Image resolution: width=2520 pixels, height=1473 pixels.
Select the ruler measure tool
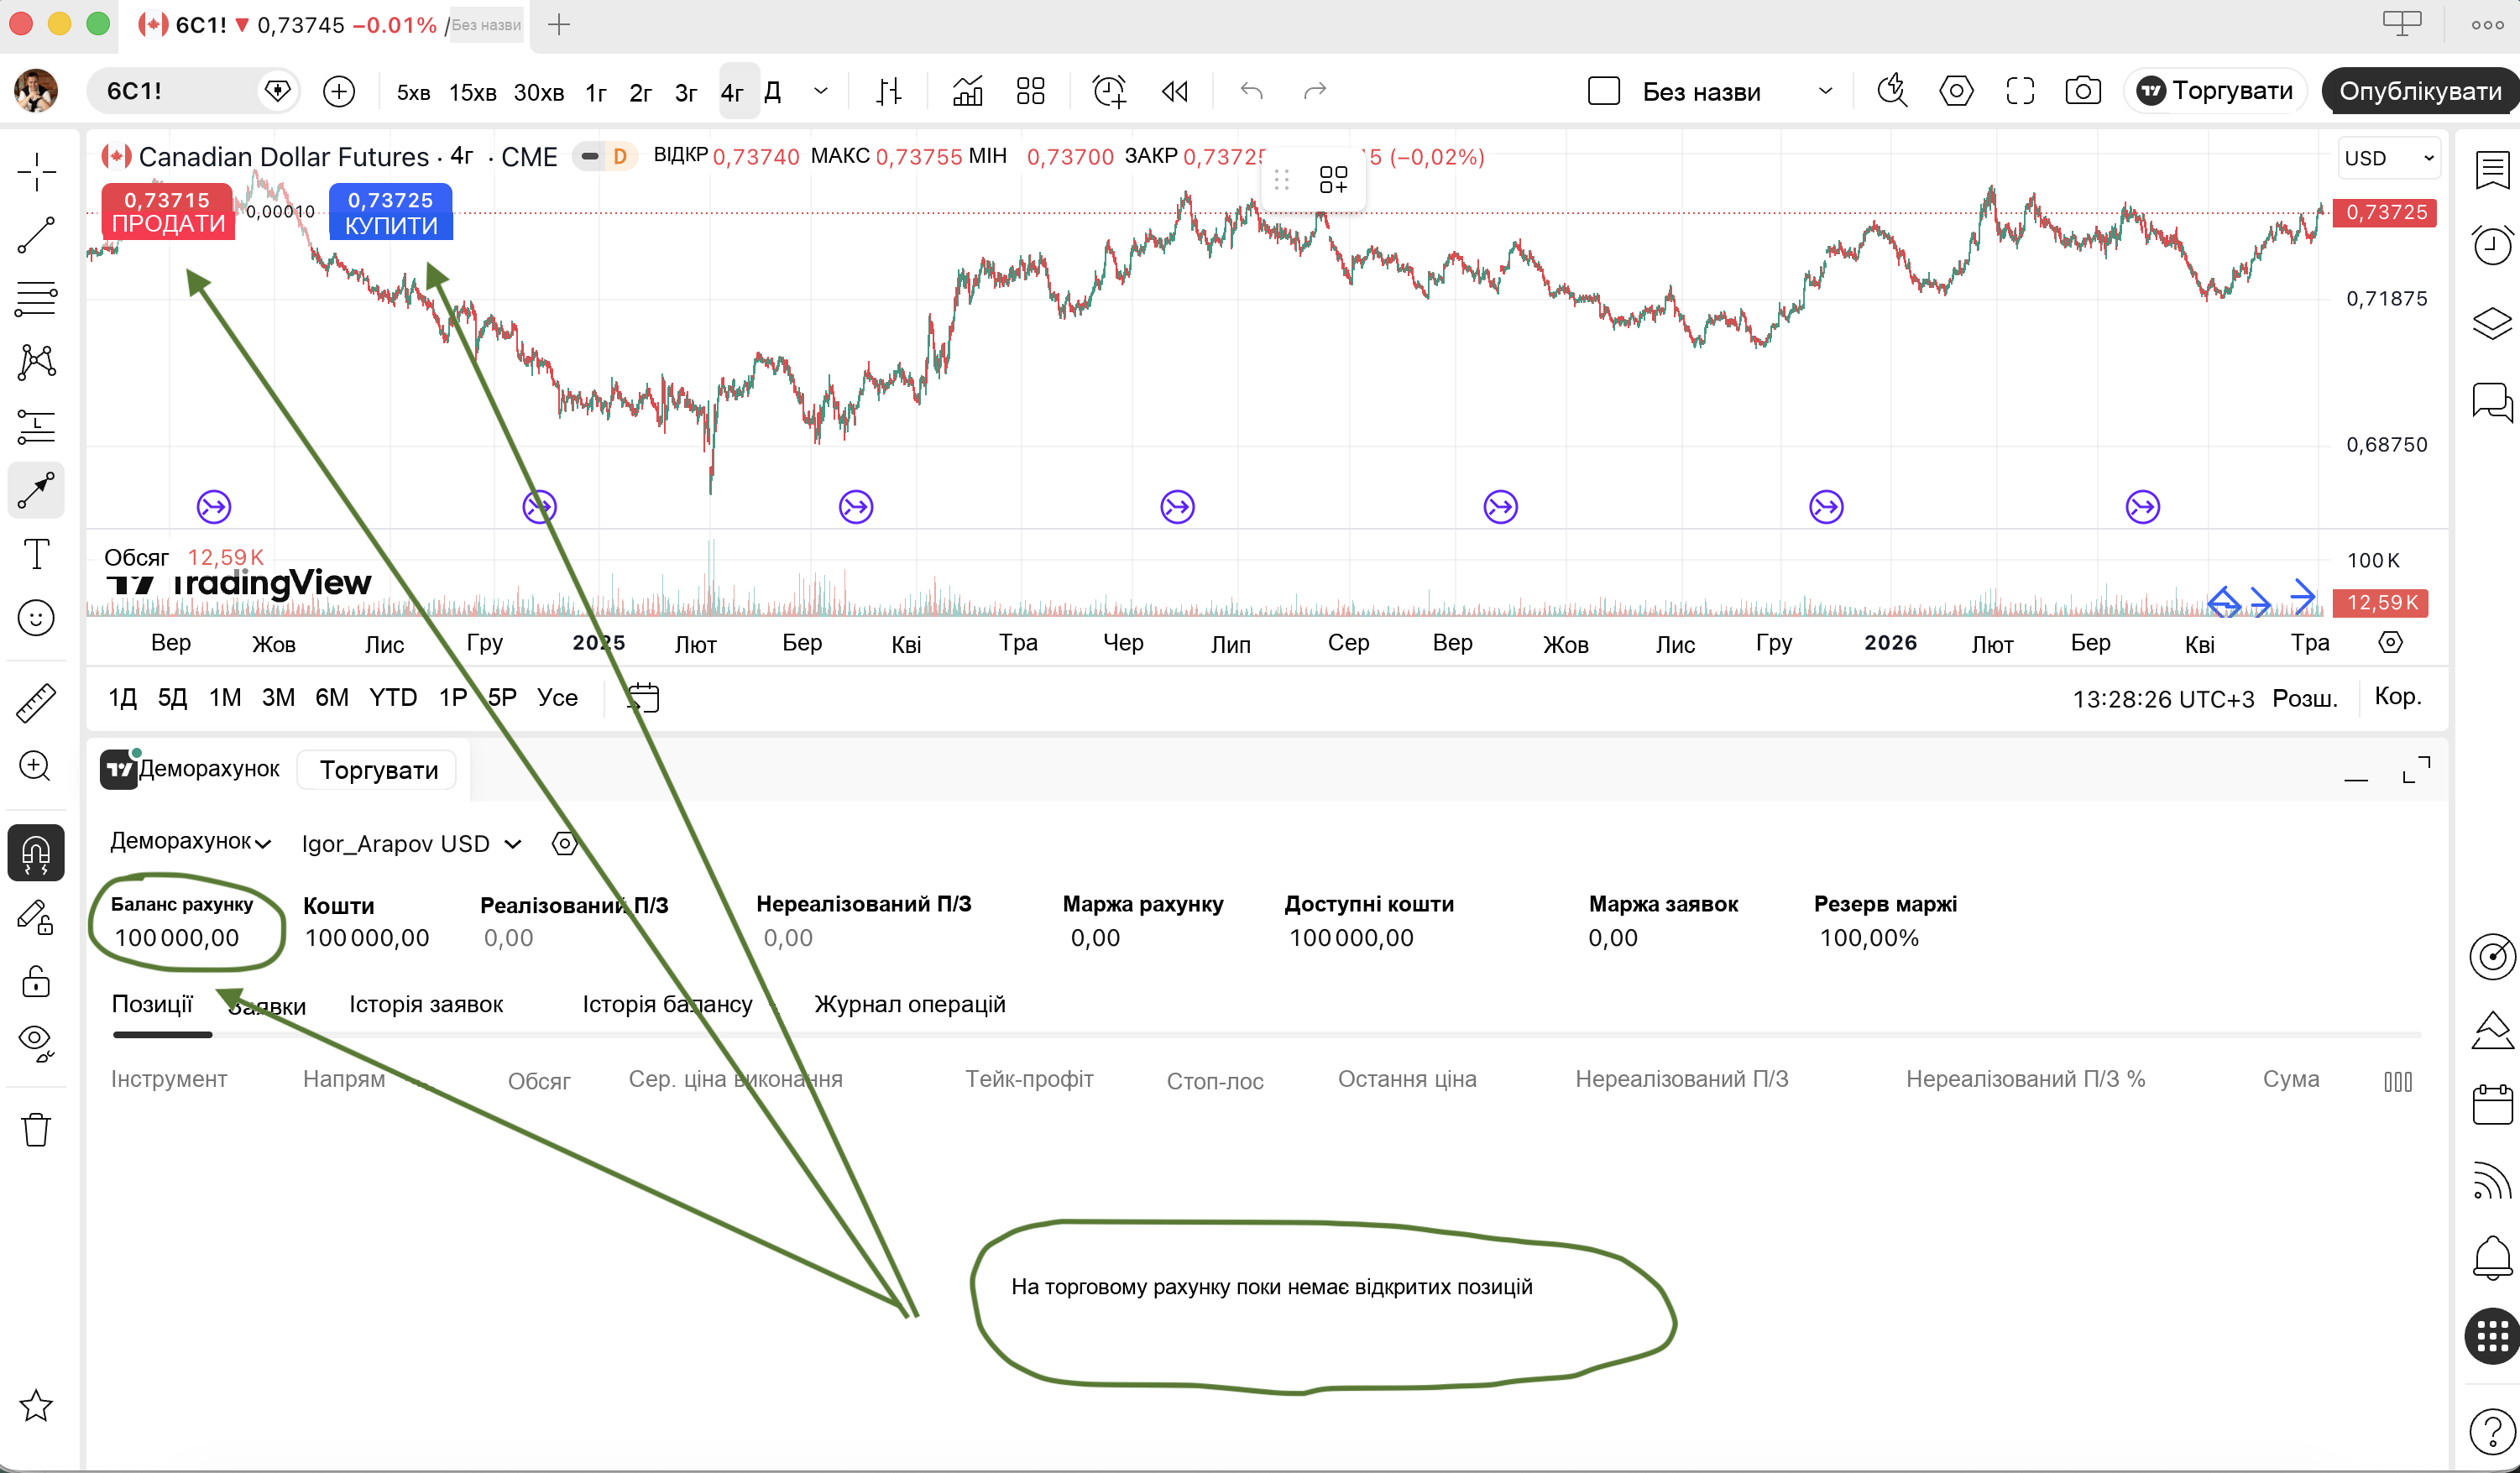click(36, 703)
